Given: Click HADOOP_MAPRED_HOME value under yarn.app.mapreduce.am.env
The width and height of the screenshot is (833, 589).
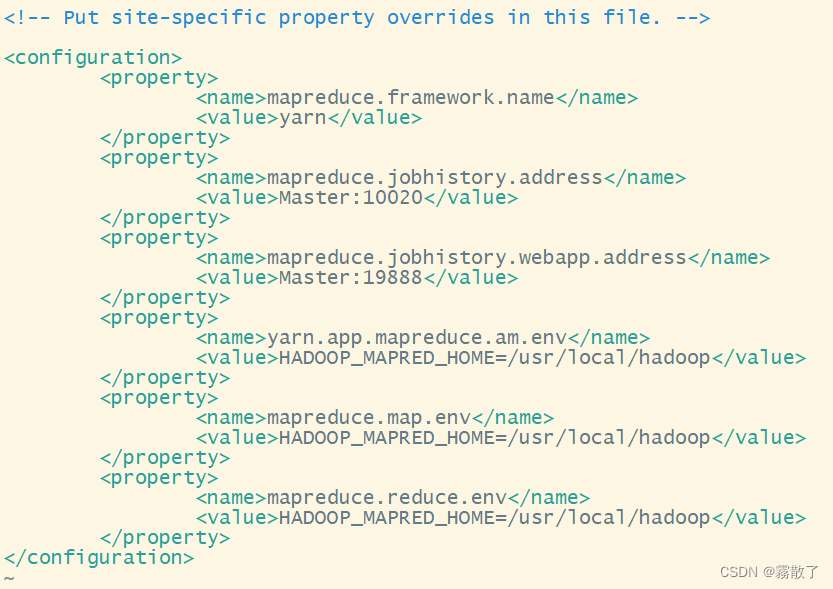Looking at the screenshot, I should [495, 358].
